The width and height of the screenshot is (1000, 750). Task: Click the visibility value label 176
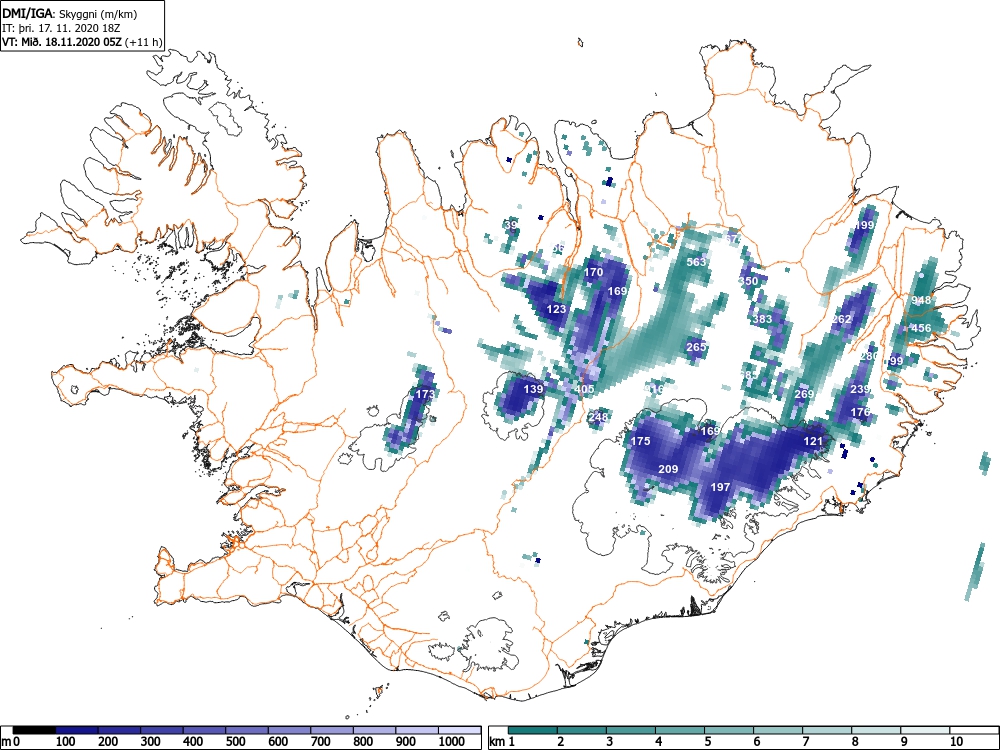(860, 412)
